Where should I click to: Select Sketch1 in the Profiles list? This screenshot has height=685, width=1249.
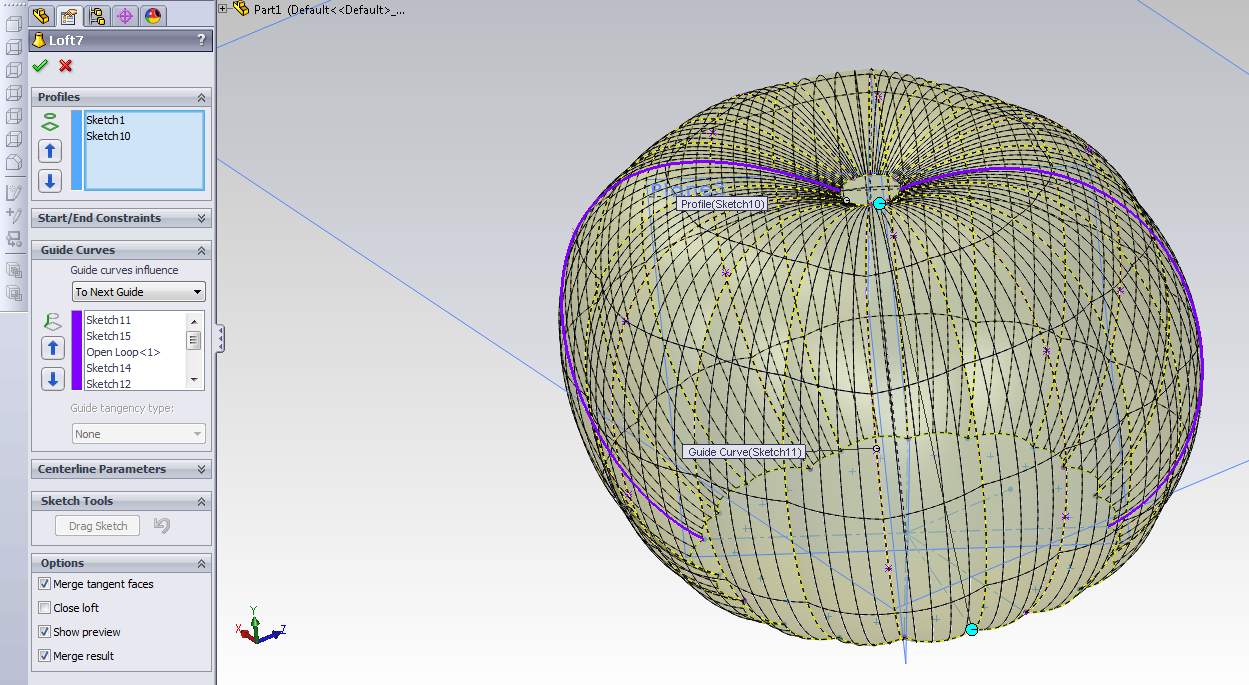click(105, 120)
